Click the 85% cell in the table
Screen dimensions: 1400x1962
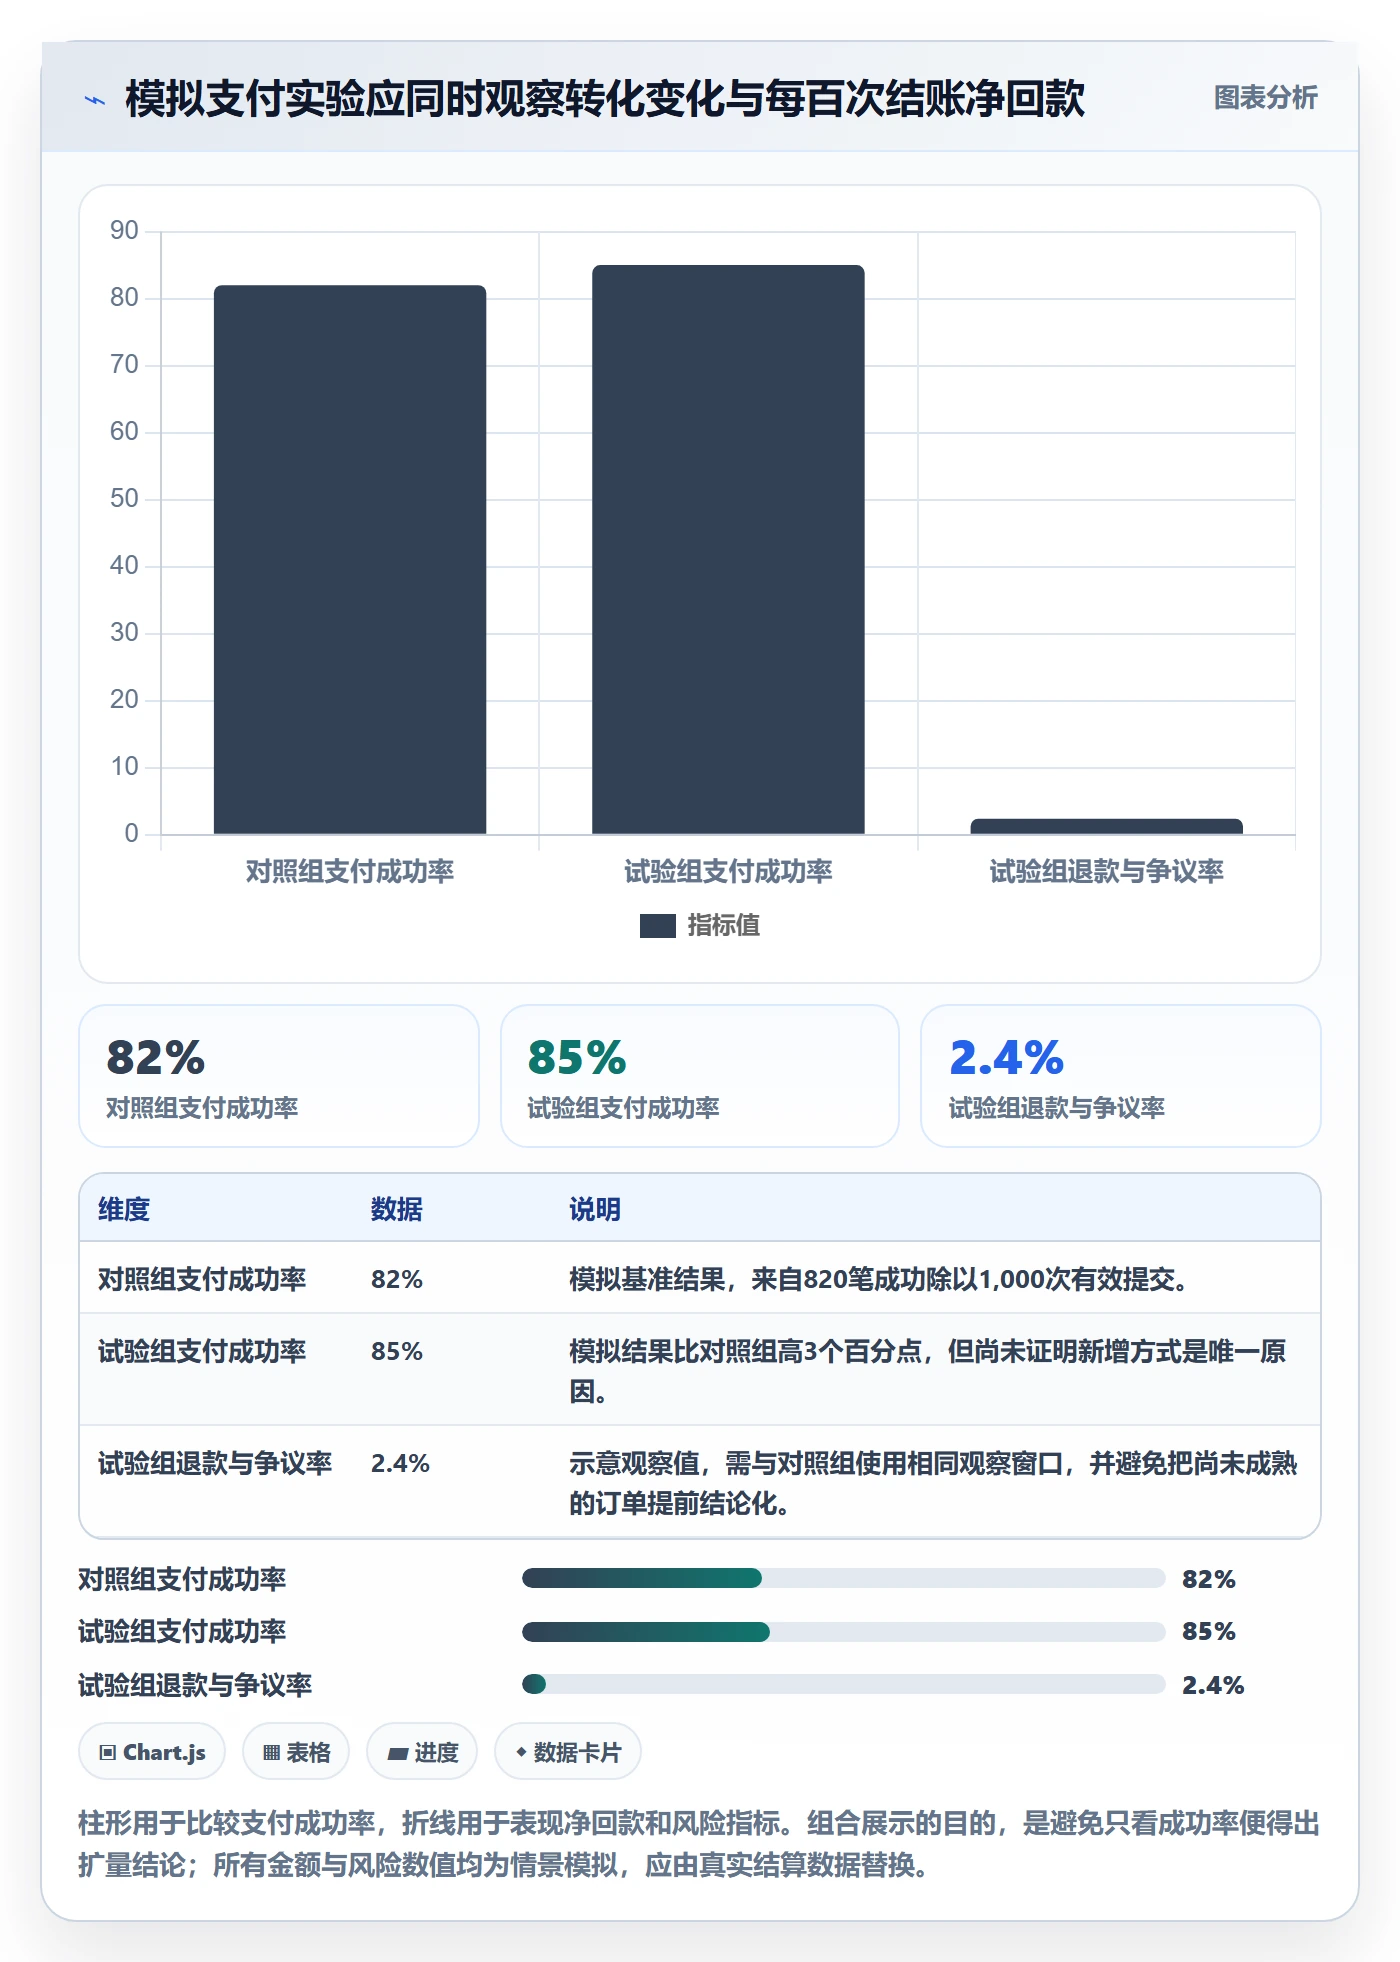[397, 1351]
